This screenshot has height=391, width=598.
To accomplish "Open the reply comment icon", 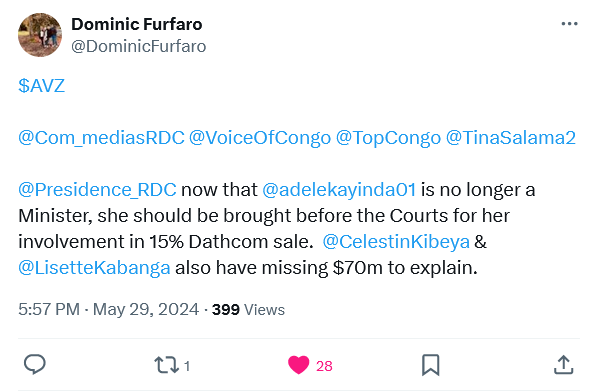I will tap(35, 364).
